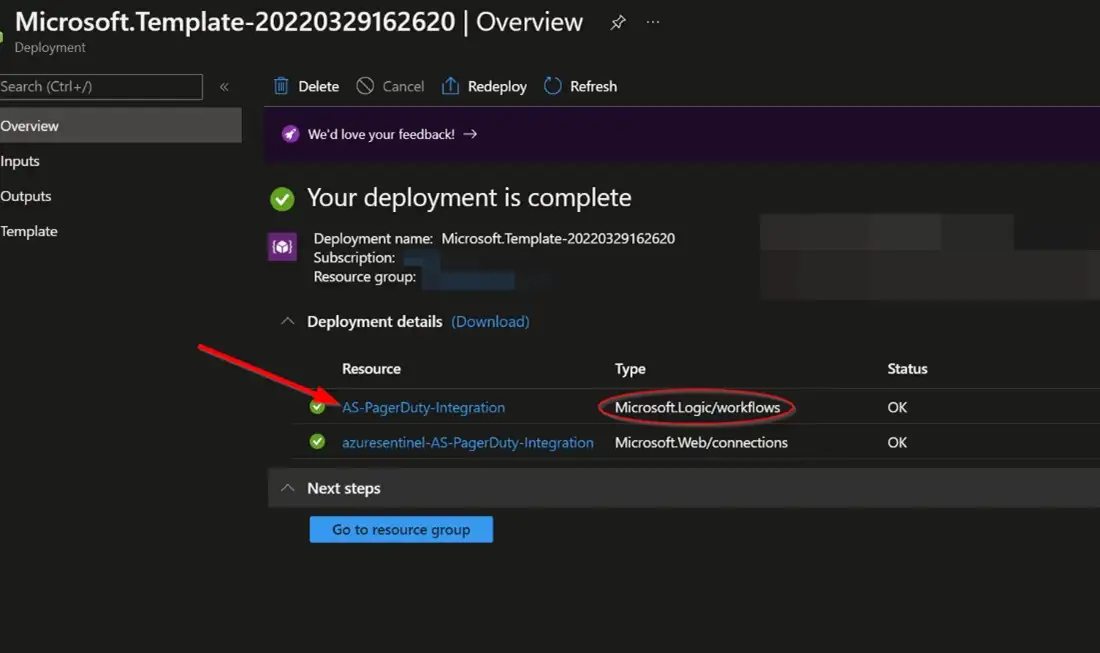Open the ellipsis more options menu
The image size is (1100, 653).
click(653, 22)
